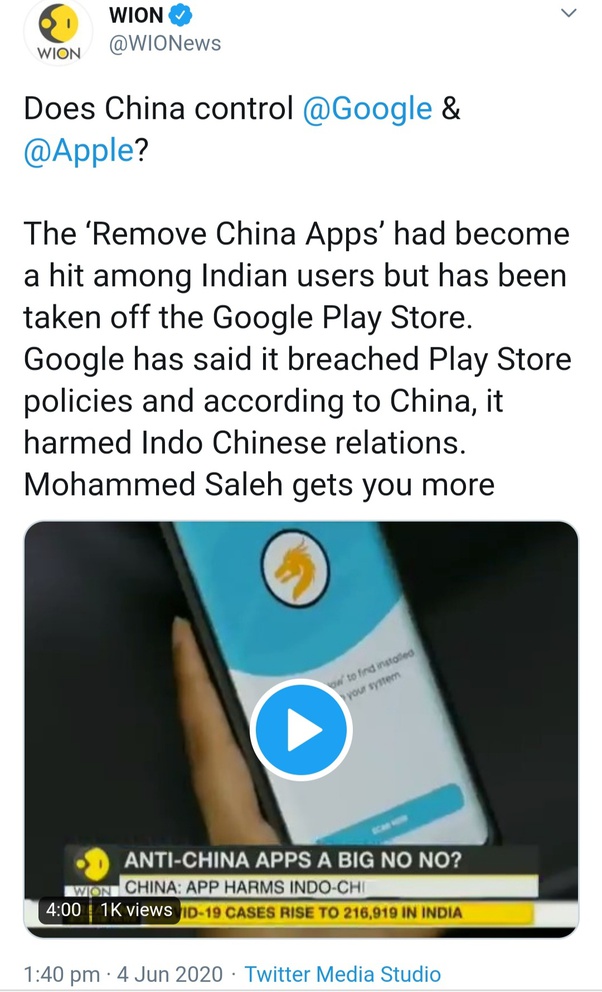602x992 pixels.
Task: Click the WION account name
Action: click(x=136, y=15)
